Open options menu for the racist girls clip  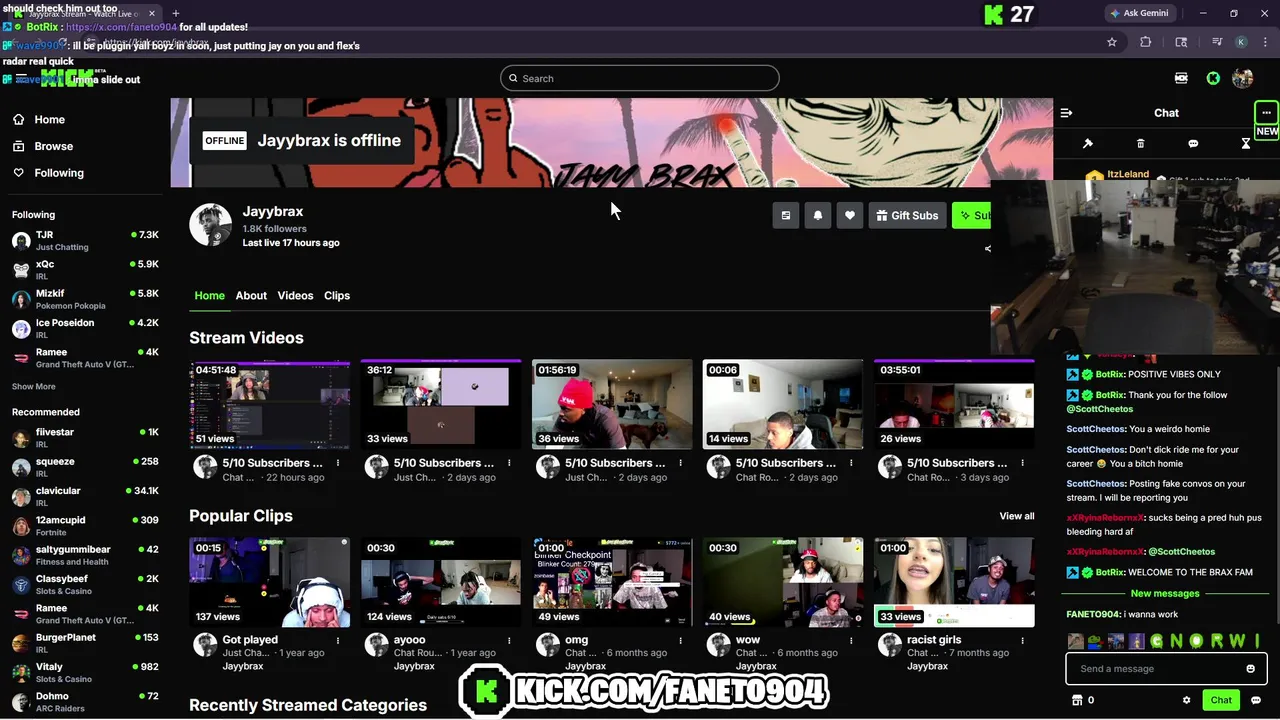[1022, 640]
